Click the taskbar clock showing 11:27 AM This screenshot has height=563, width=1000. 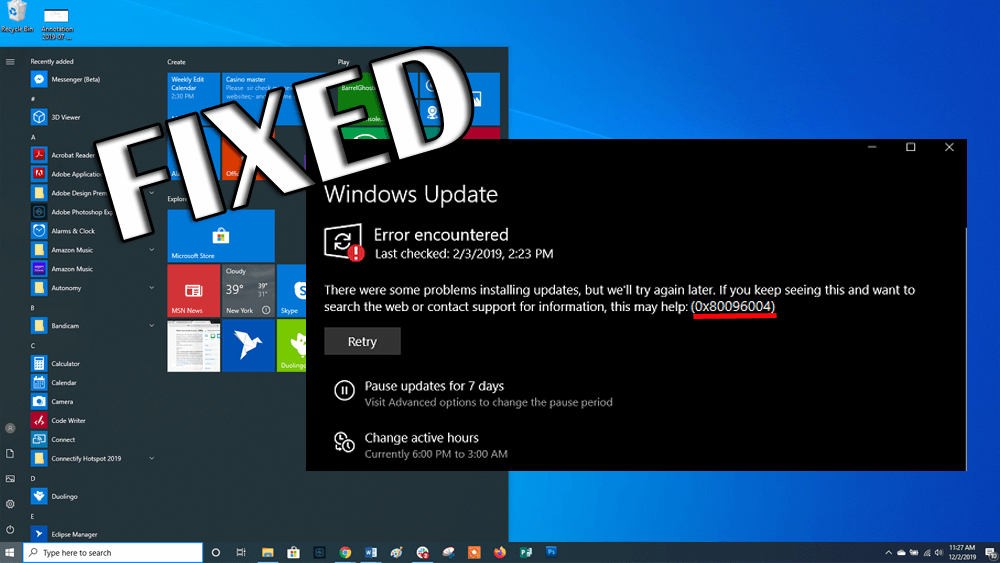pyautogui.click(x=962, y=552)
